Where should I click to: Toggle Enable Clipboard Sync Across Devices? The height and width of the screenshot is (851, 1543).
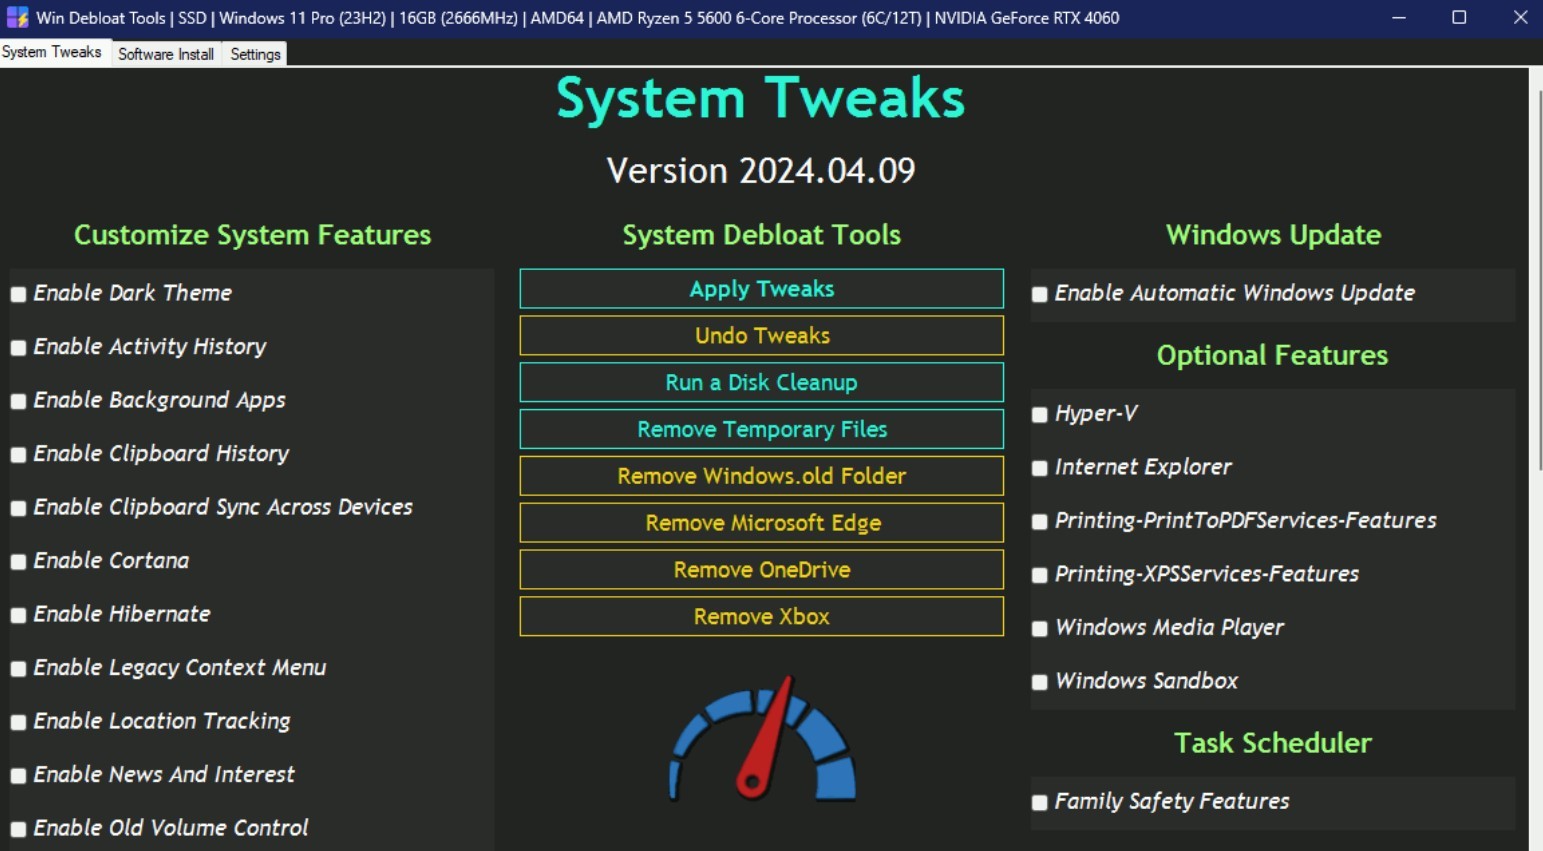18,508
